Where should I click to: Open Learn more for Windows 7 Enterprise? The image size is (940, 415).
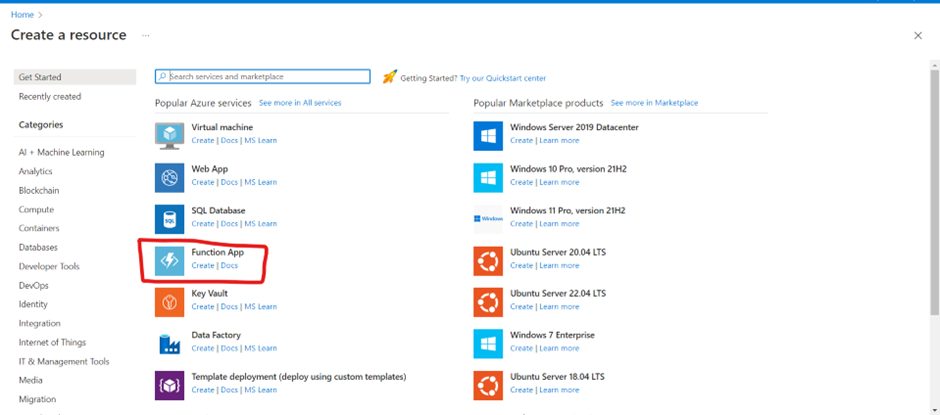pos(559,348)
